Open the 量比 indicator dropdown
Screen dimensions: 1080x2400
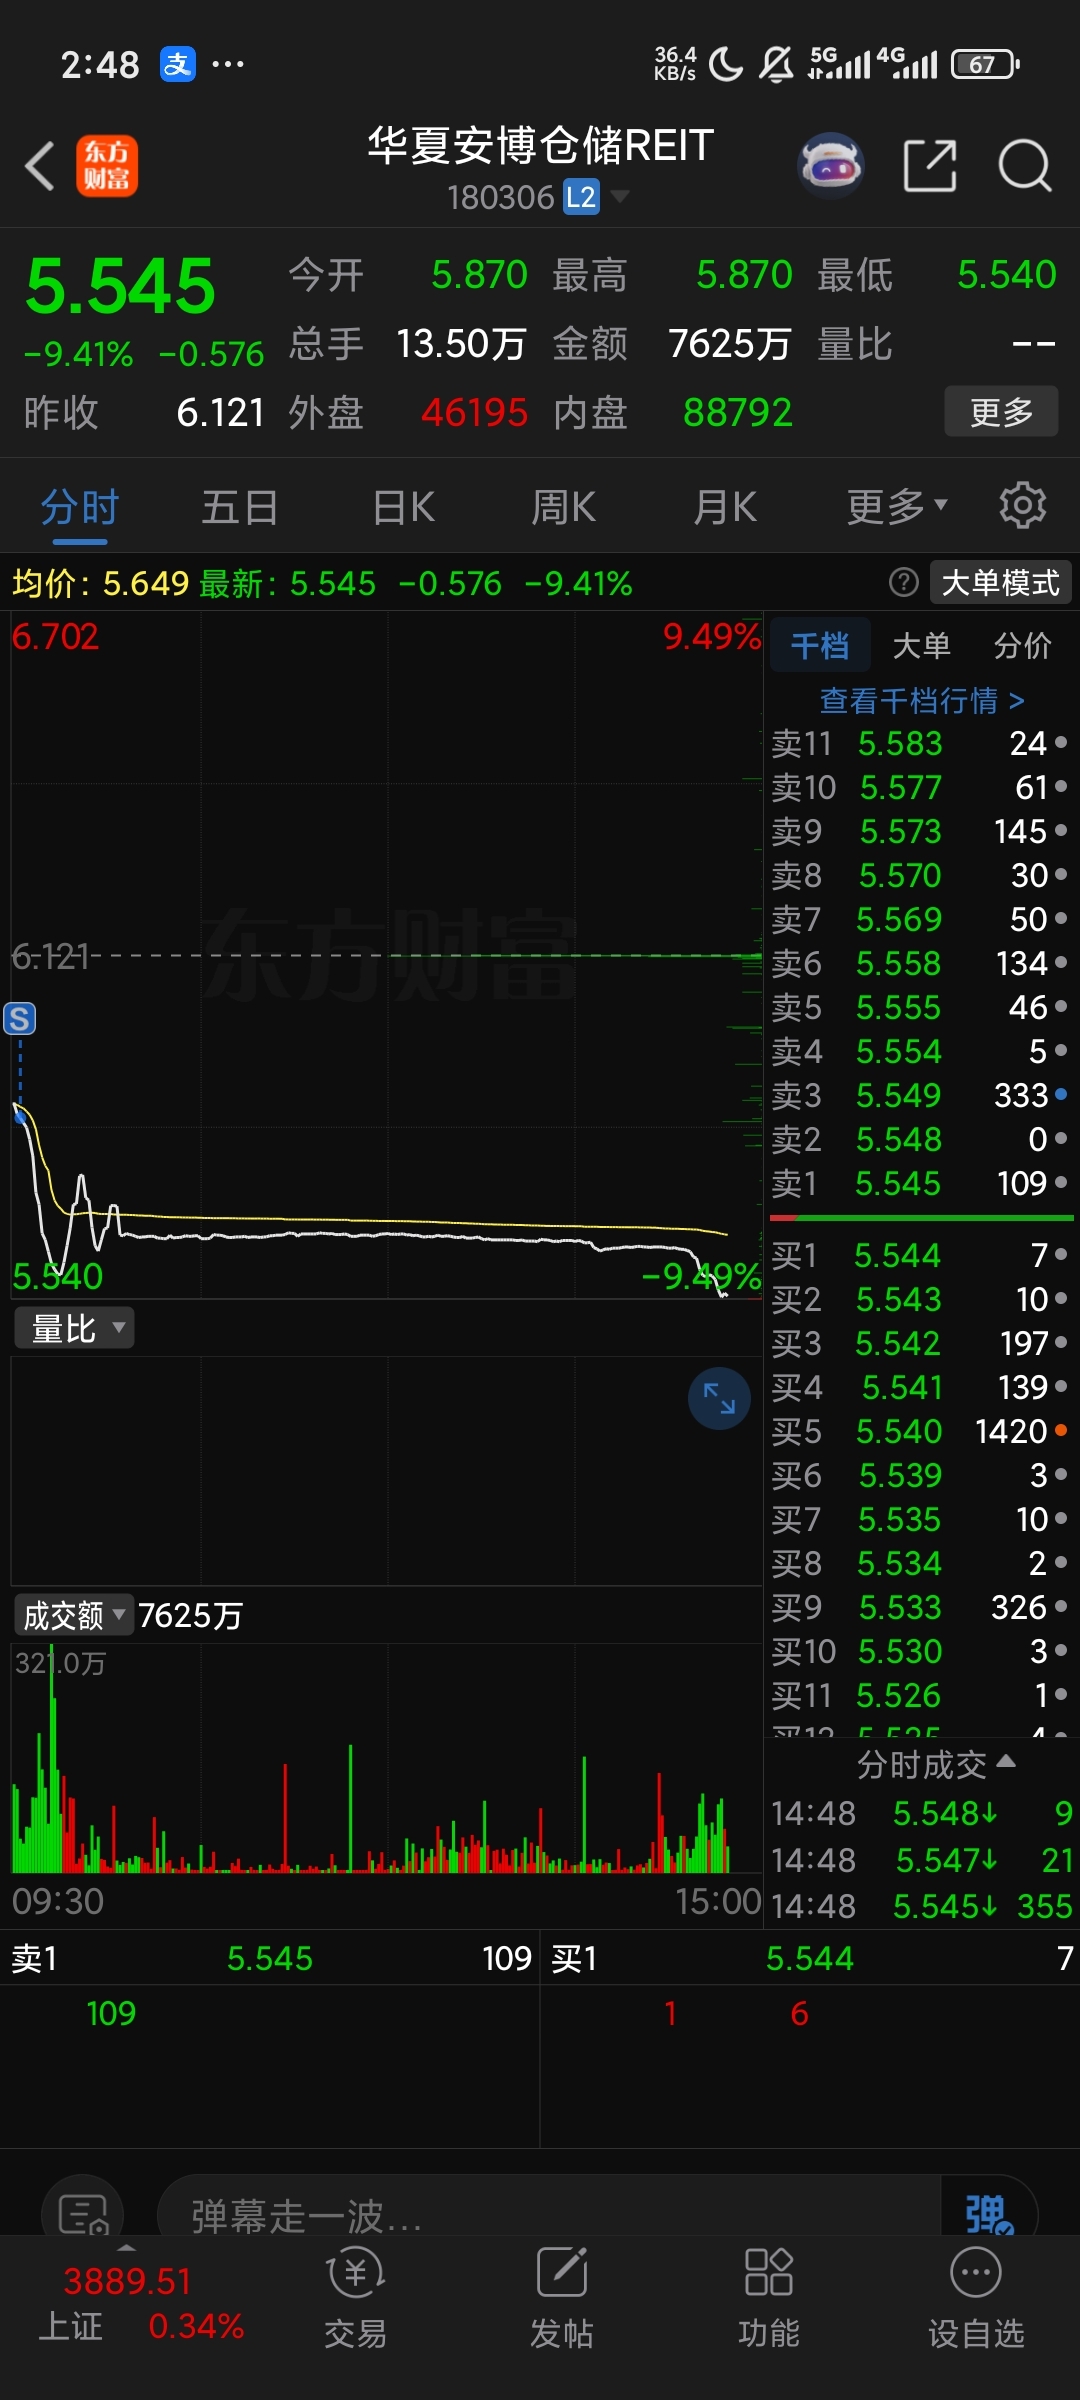[74, 1328]
